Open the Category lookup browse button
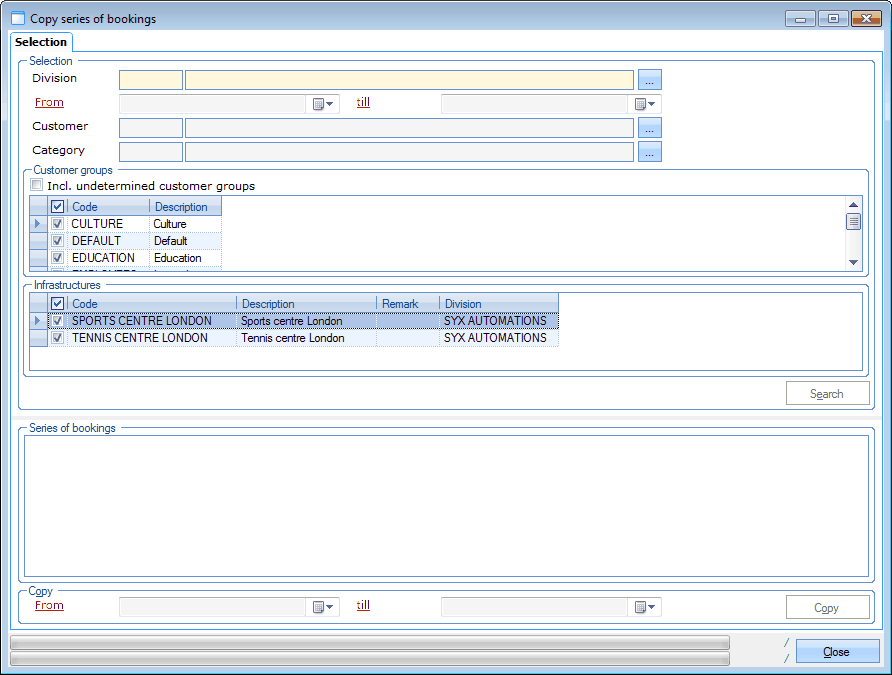Screen dimensions: 892x675 (650, 152)
